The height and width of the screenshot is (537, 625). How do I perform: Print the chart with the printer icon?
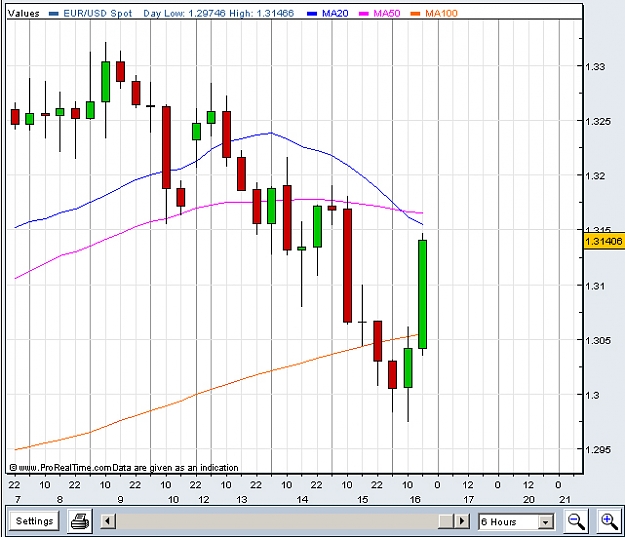click(80, 521)
